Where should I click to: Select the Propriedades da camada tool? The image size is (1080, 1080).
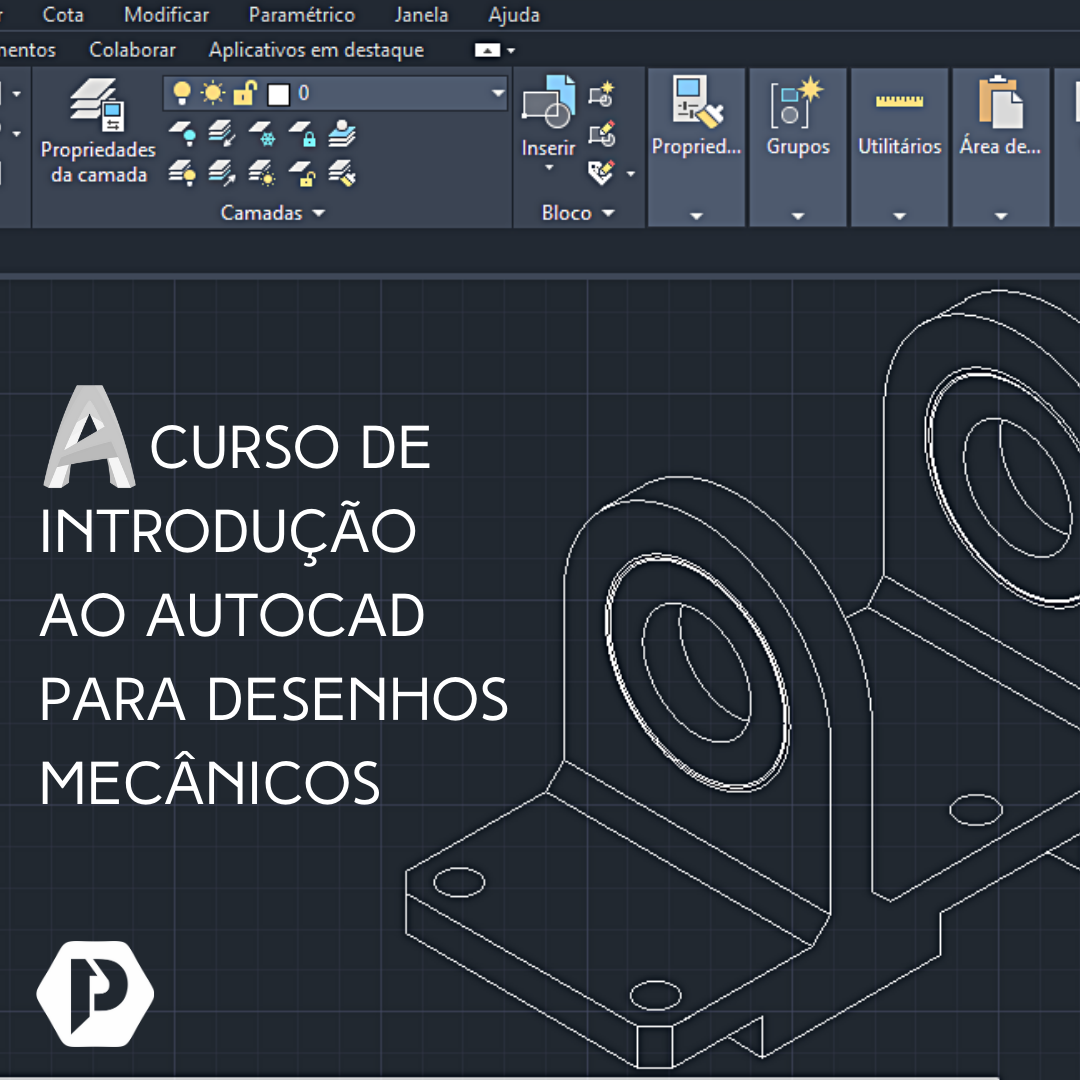[x=97, y=130]
